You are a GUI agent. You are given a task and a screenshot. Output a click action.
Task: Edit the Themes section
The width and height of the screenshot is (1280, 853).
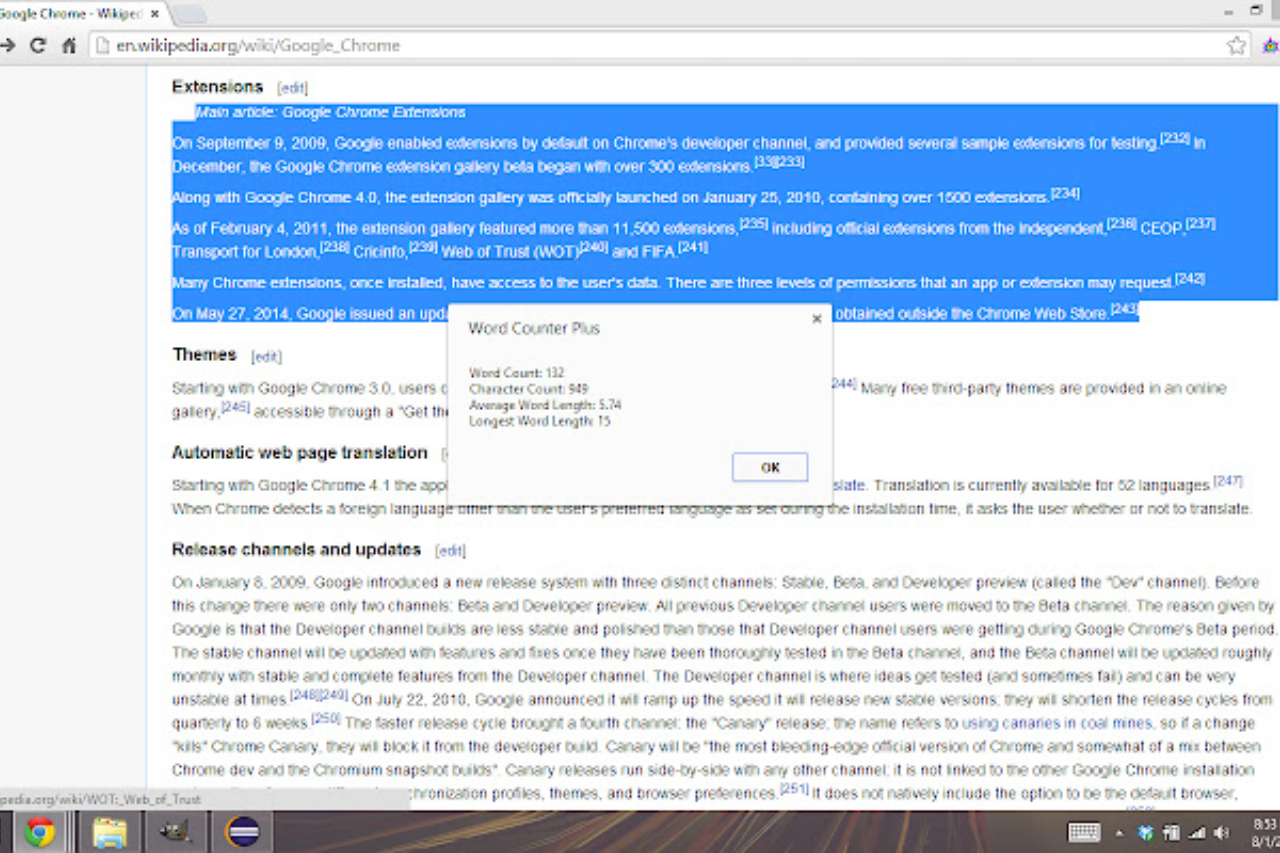coord(266,356)
